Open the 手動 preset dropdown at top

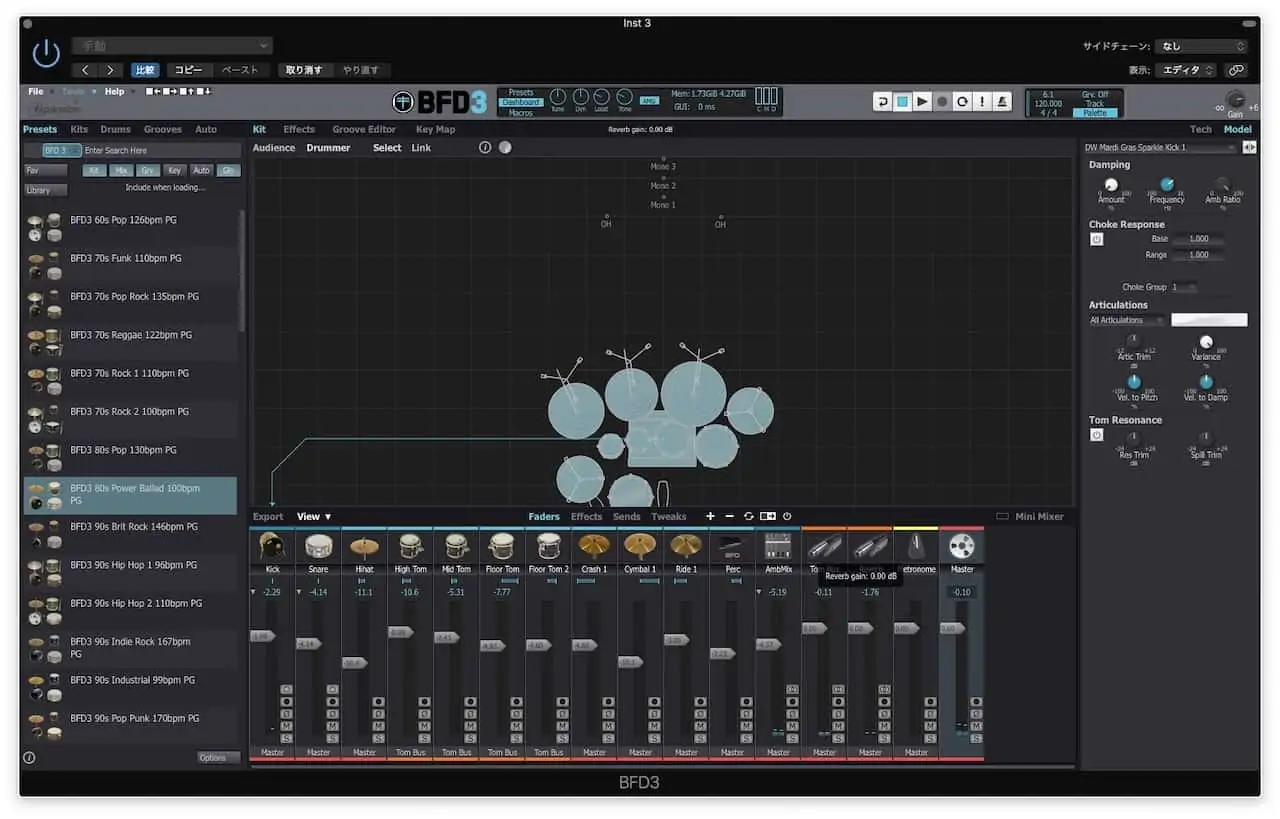click(x=171, y=45)
